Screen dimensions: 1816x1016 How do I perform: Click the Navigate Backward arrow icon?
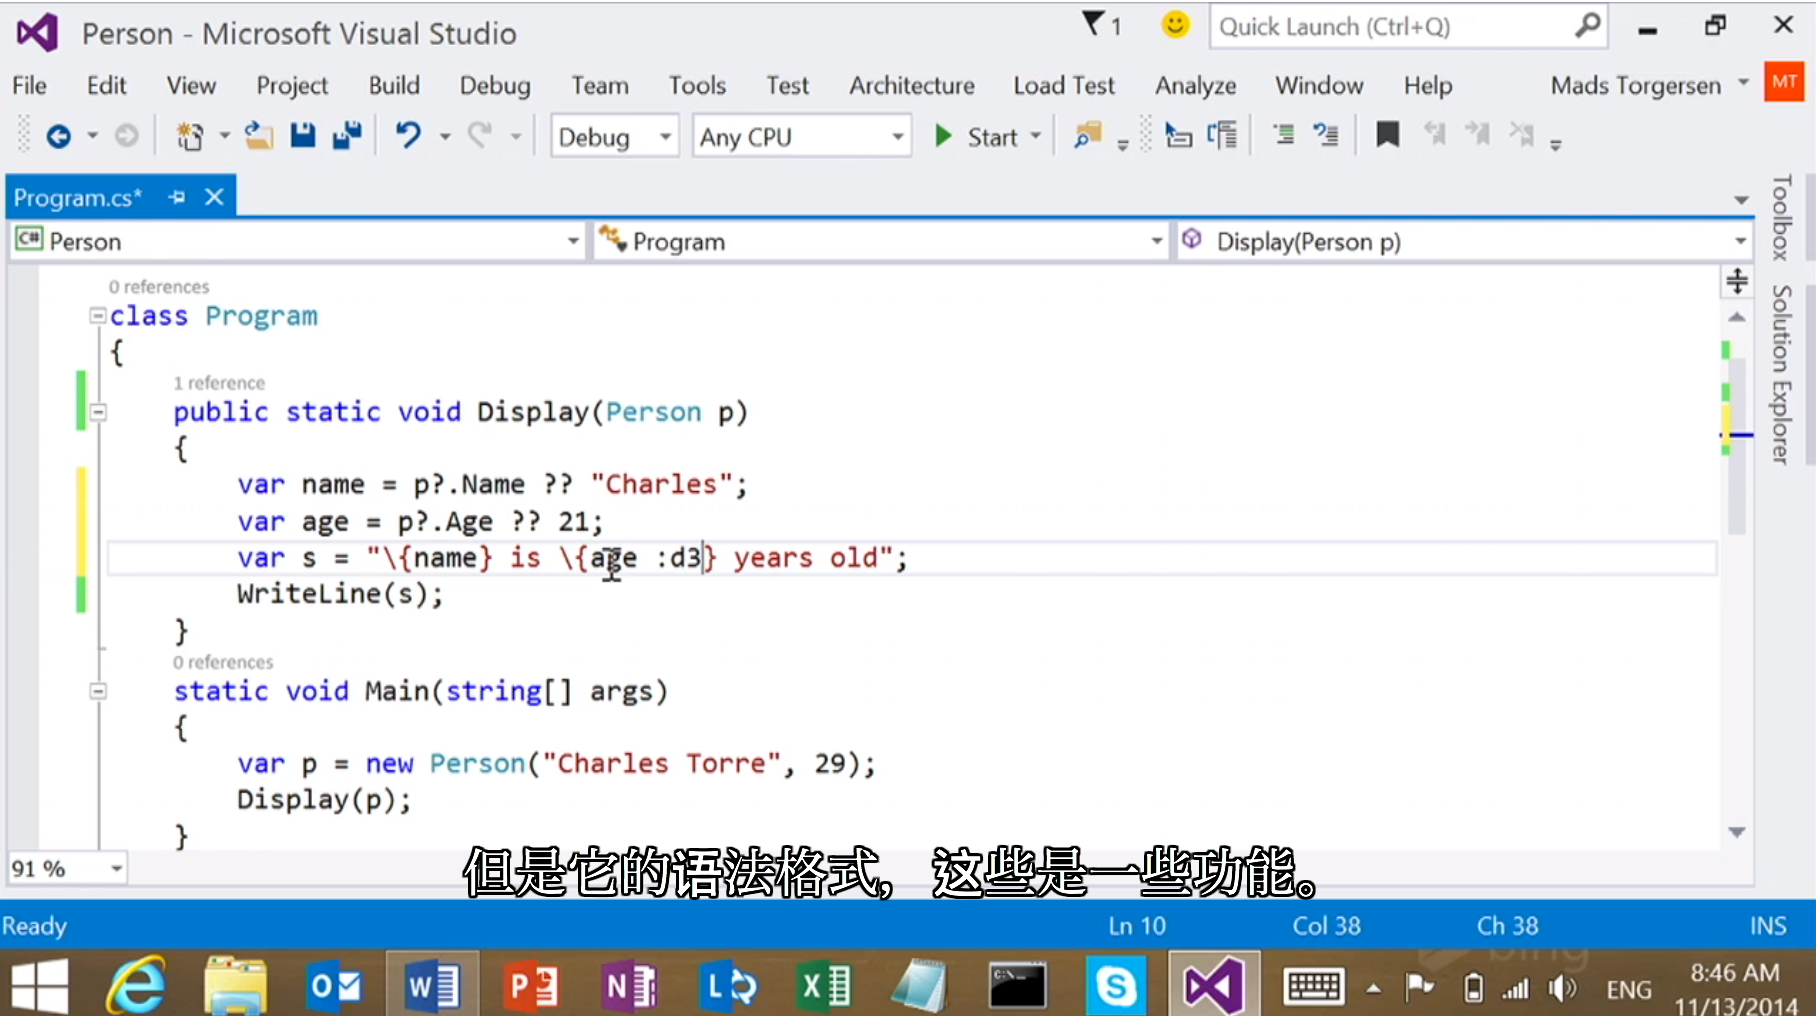[x=59, y=136]
